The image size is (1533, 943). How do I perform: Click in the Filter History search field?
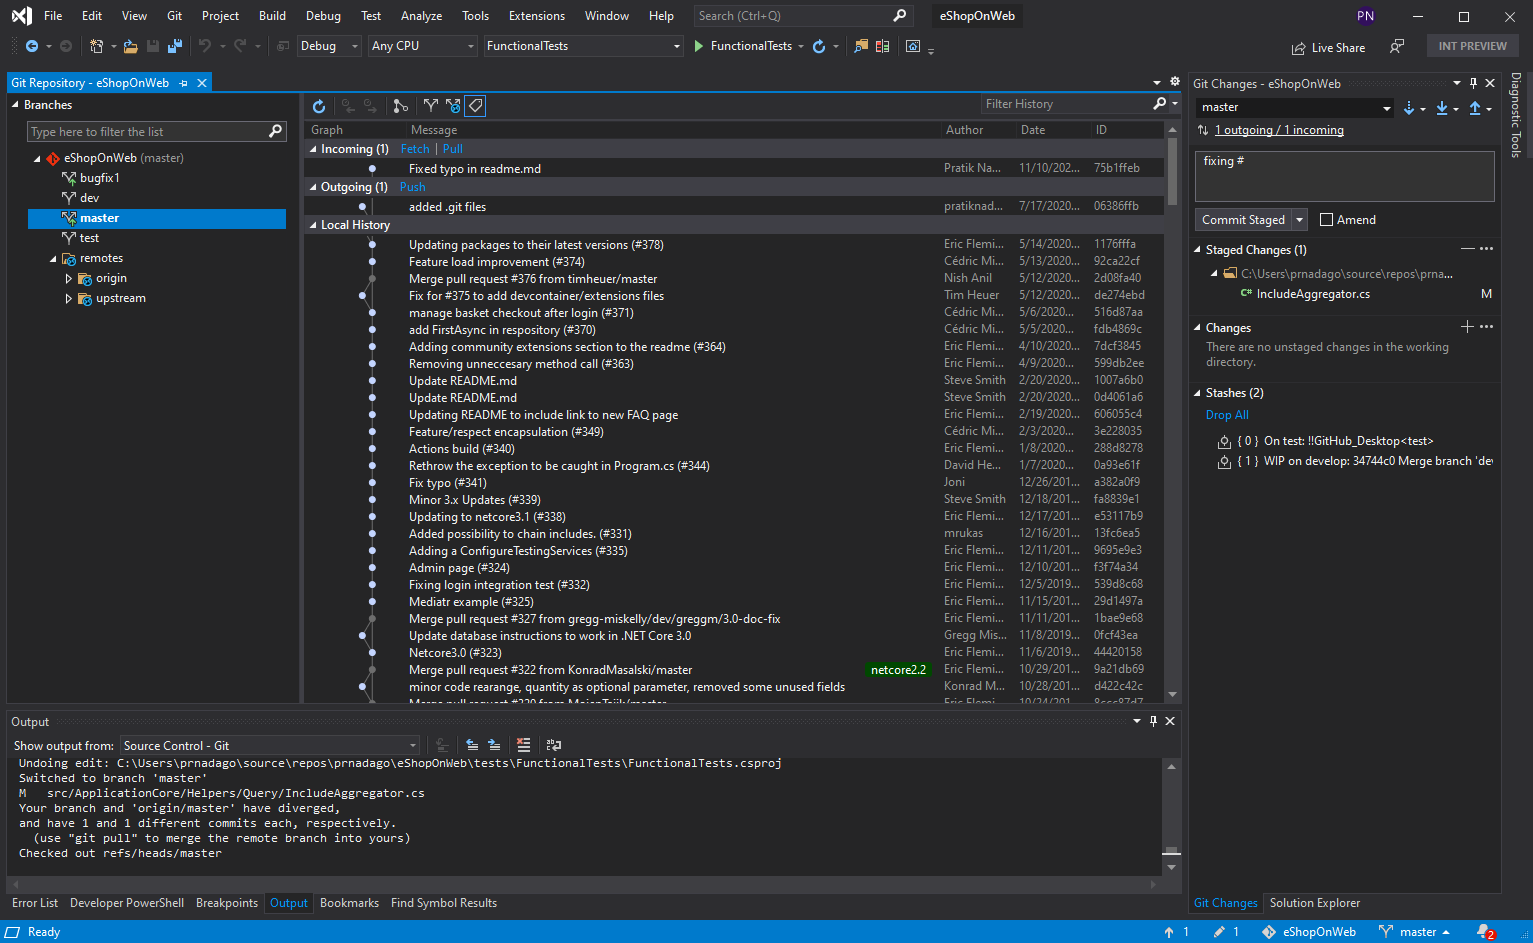1066,104
